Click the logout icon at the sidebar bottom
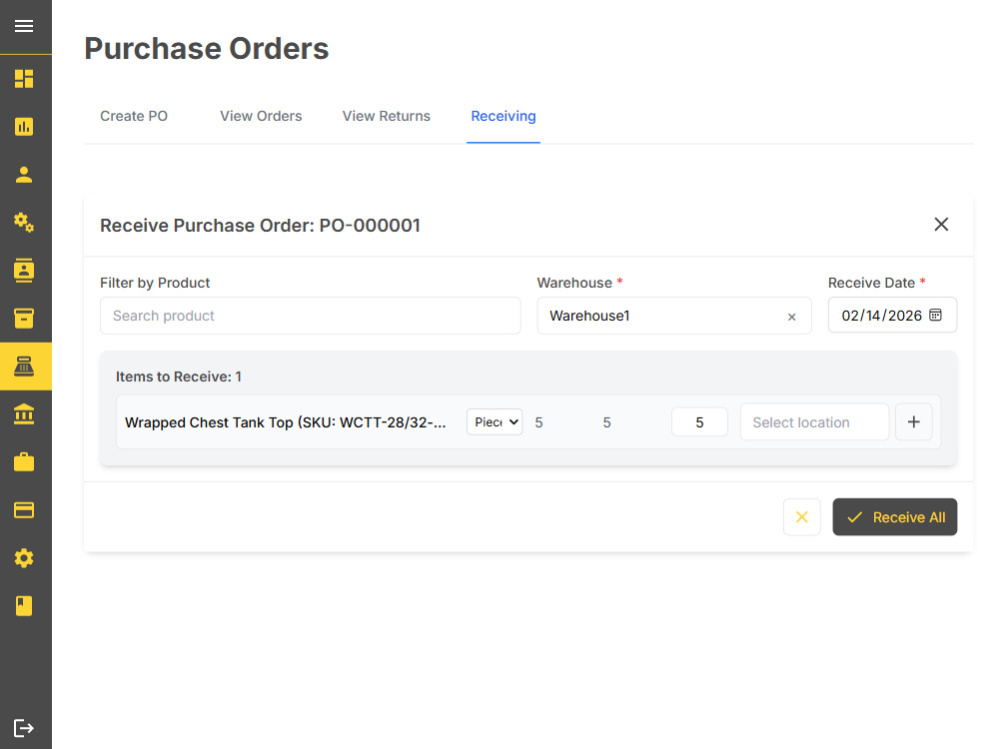This screenshot has height=749, width=1000. pyautogui.click(x=24, y=728)
